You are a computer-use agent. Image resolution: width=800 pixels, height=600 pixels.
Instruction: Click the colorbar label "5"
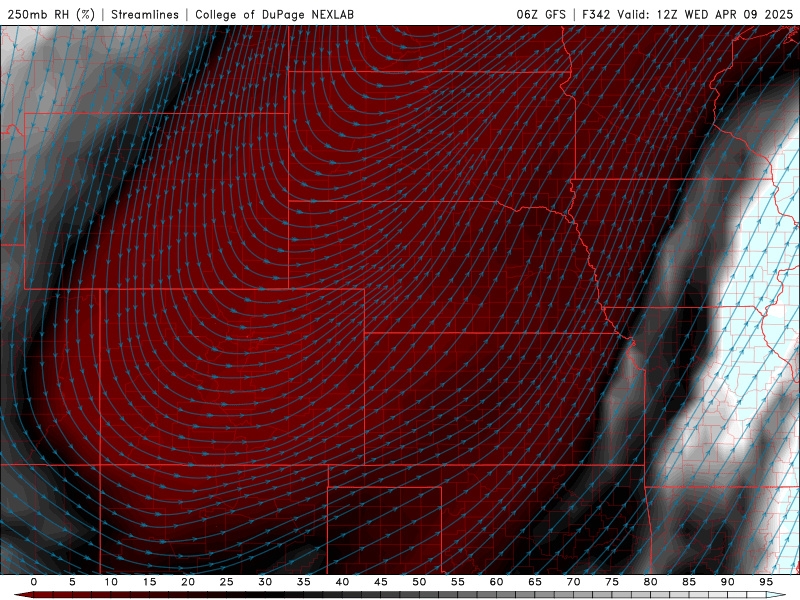tap(72, 582)
